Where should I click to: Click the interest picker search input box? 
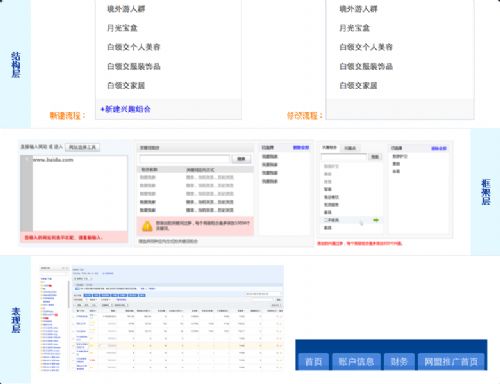344,157
